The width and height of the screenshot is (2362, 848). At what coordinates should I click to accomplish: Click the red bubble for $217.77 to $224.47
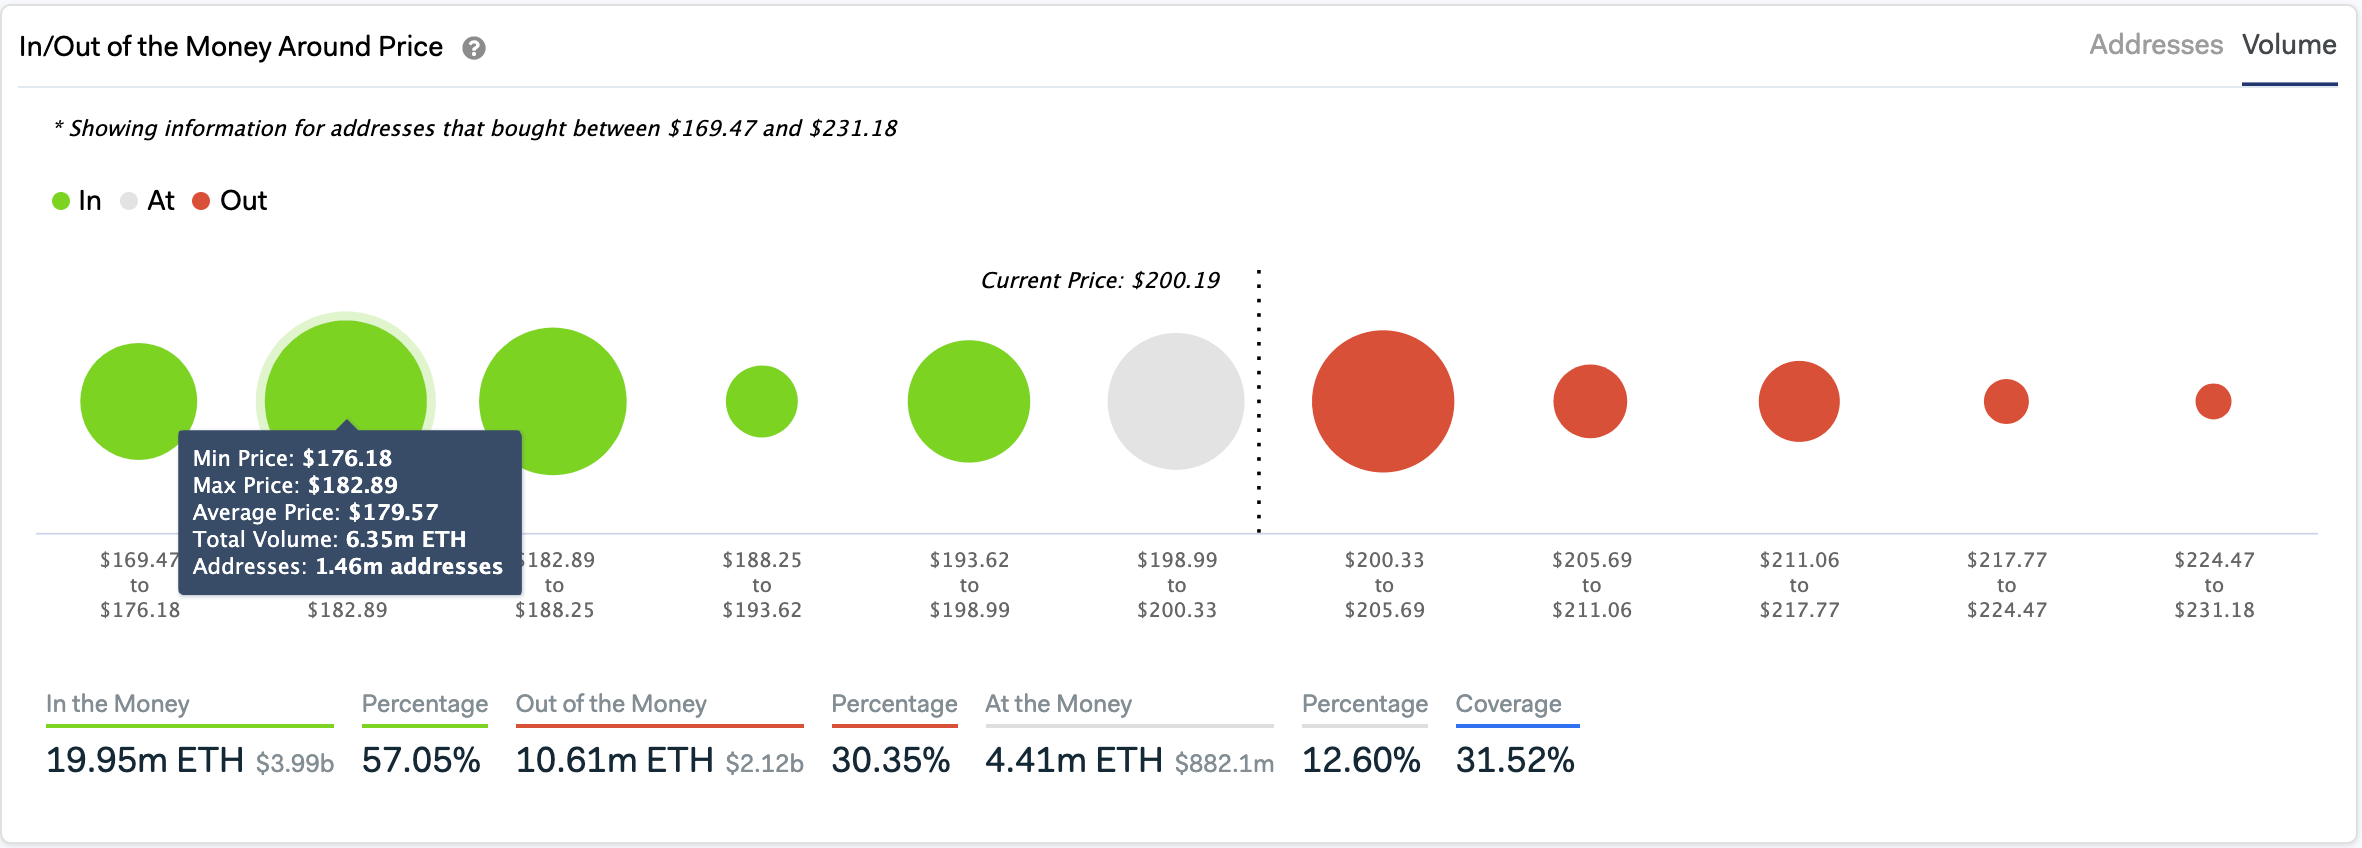(2006, 402)
